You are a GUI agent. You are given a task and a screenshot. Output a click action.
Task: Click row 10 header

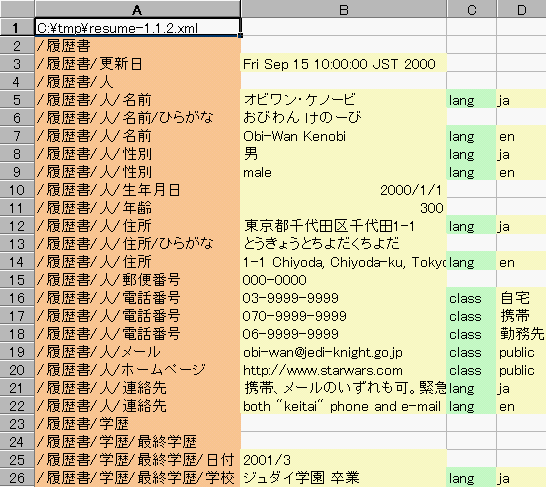pyautogui.click(x=17, y=190)
